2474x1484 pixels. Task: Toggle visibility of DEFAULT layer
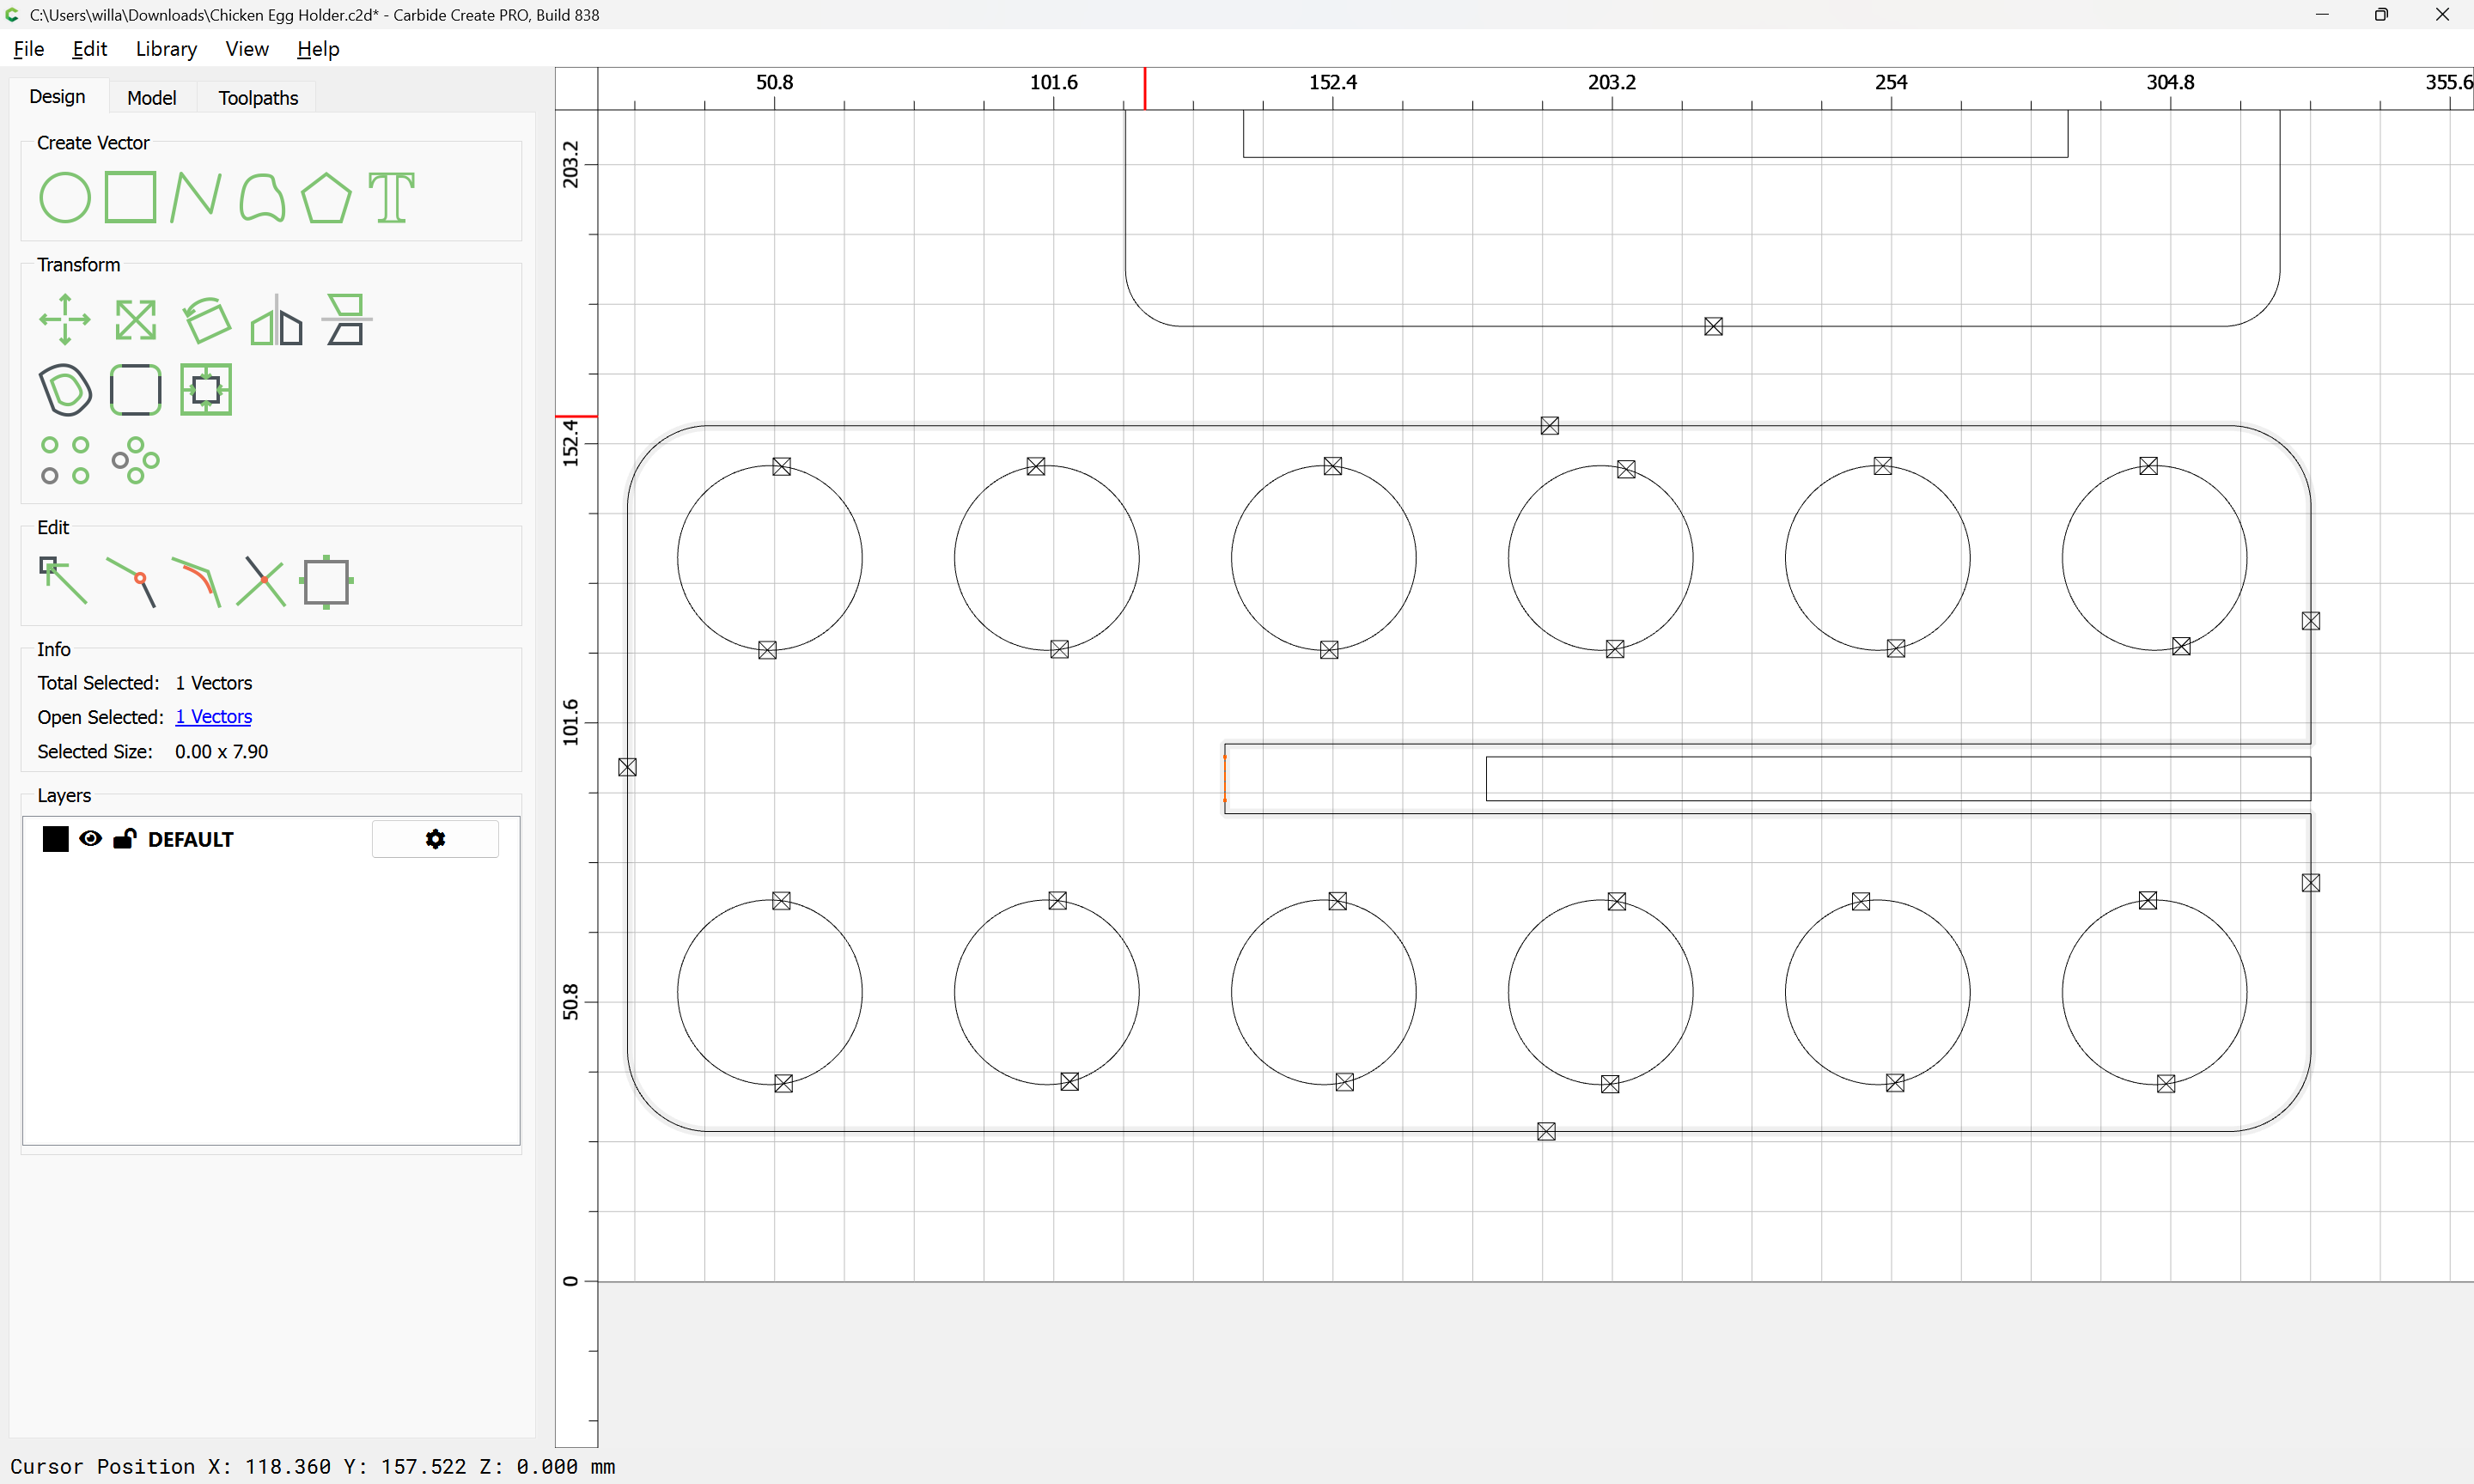[x=90, y=839]
